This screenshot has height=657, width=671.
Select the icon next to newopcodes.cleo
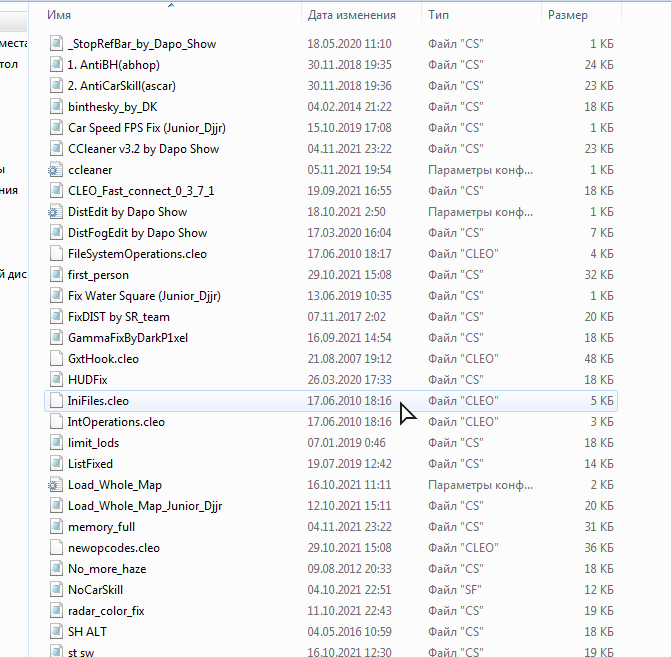coord(56,548)
